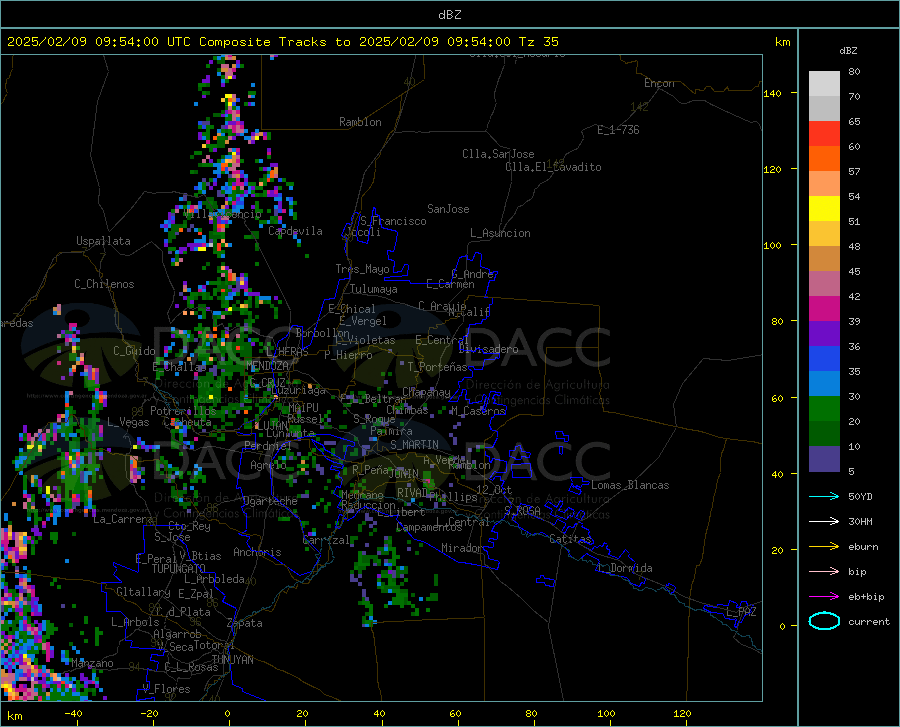Viewport: 900px width, 727px height.
Task: Pick the slate 10-5 dBZ swatch
Action: pos(824,459)
